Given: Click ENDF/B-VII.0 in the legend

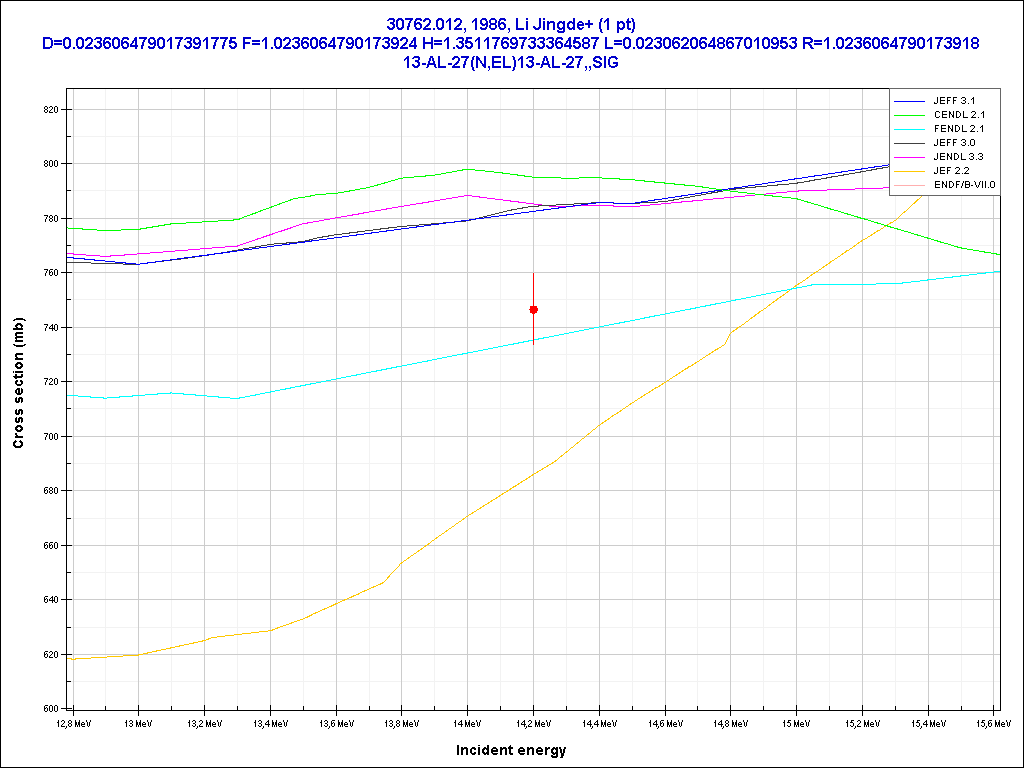Looking at the screenshot, I should tap(965, 185).
